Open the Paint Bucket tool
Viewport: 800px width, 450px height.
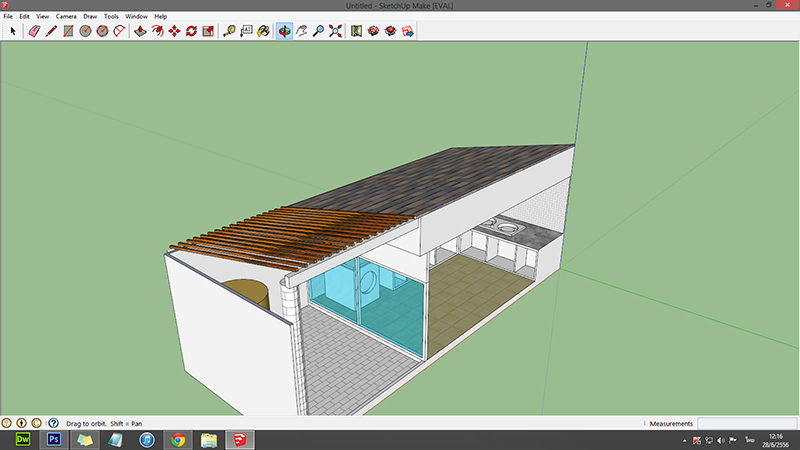263,31
